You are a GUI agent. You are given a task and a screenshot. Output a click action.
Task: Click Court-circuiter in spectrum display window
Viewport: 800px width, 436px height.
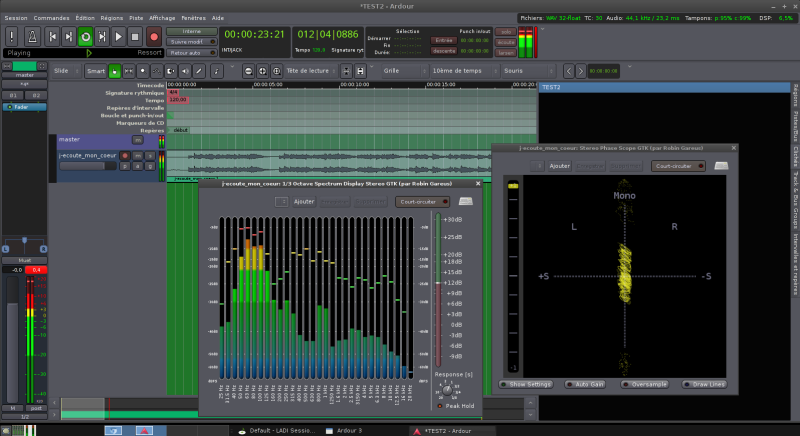424,201
